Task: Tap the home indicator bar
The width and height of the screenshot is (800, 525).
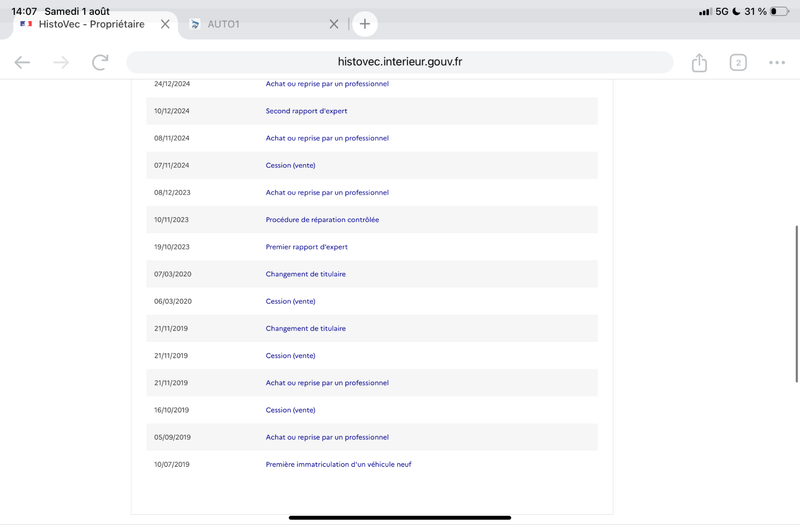Action: [399, 517]
